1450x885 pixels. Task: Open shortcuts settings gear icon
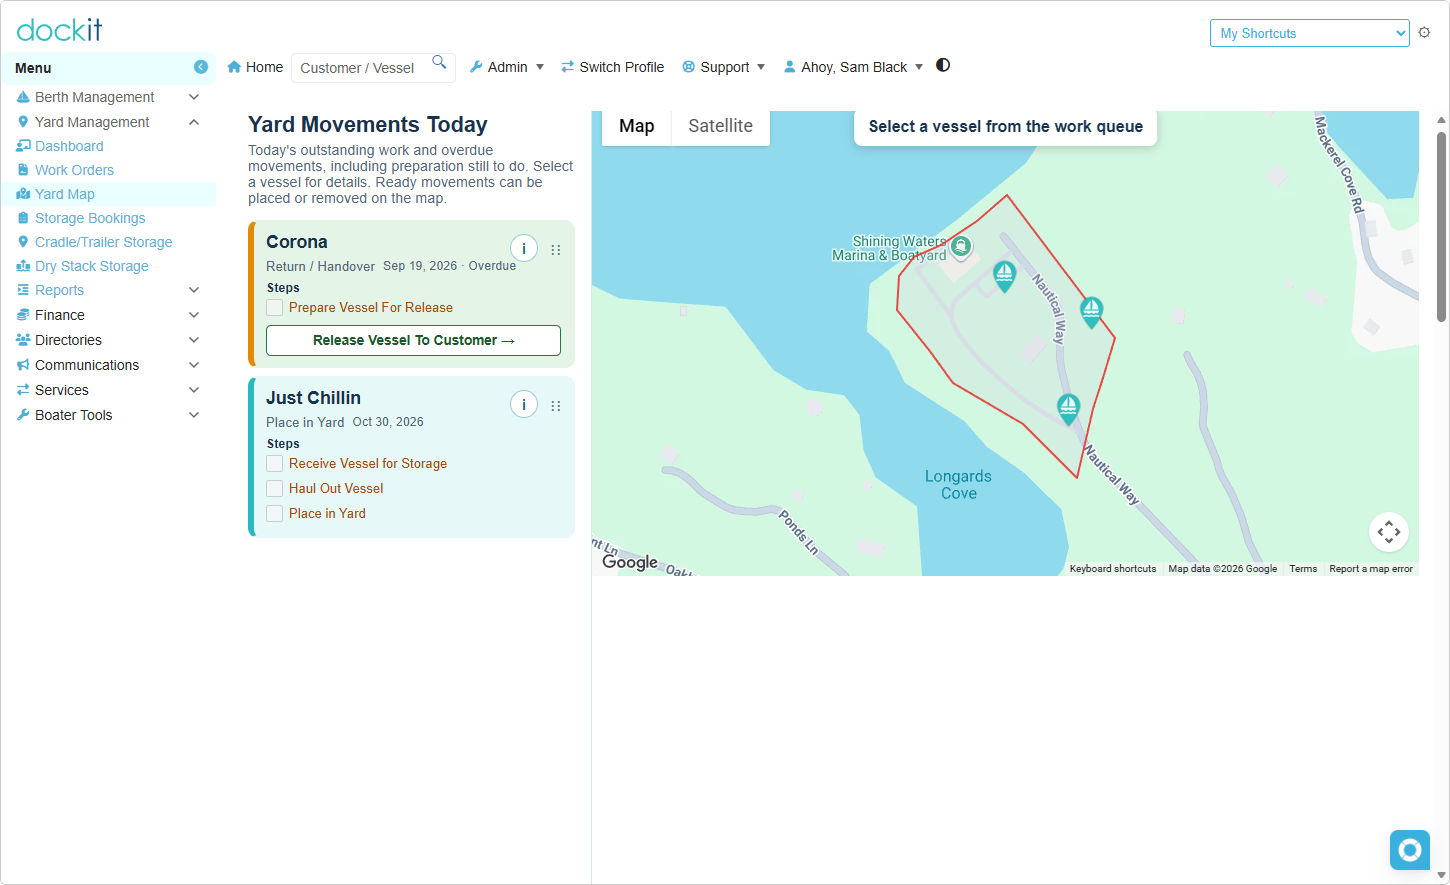1424,32
